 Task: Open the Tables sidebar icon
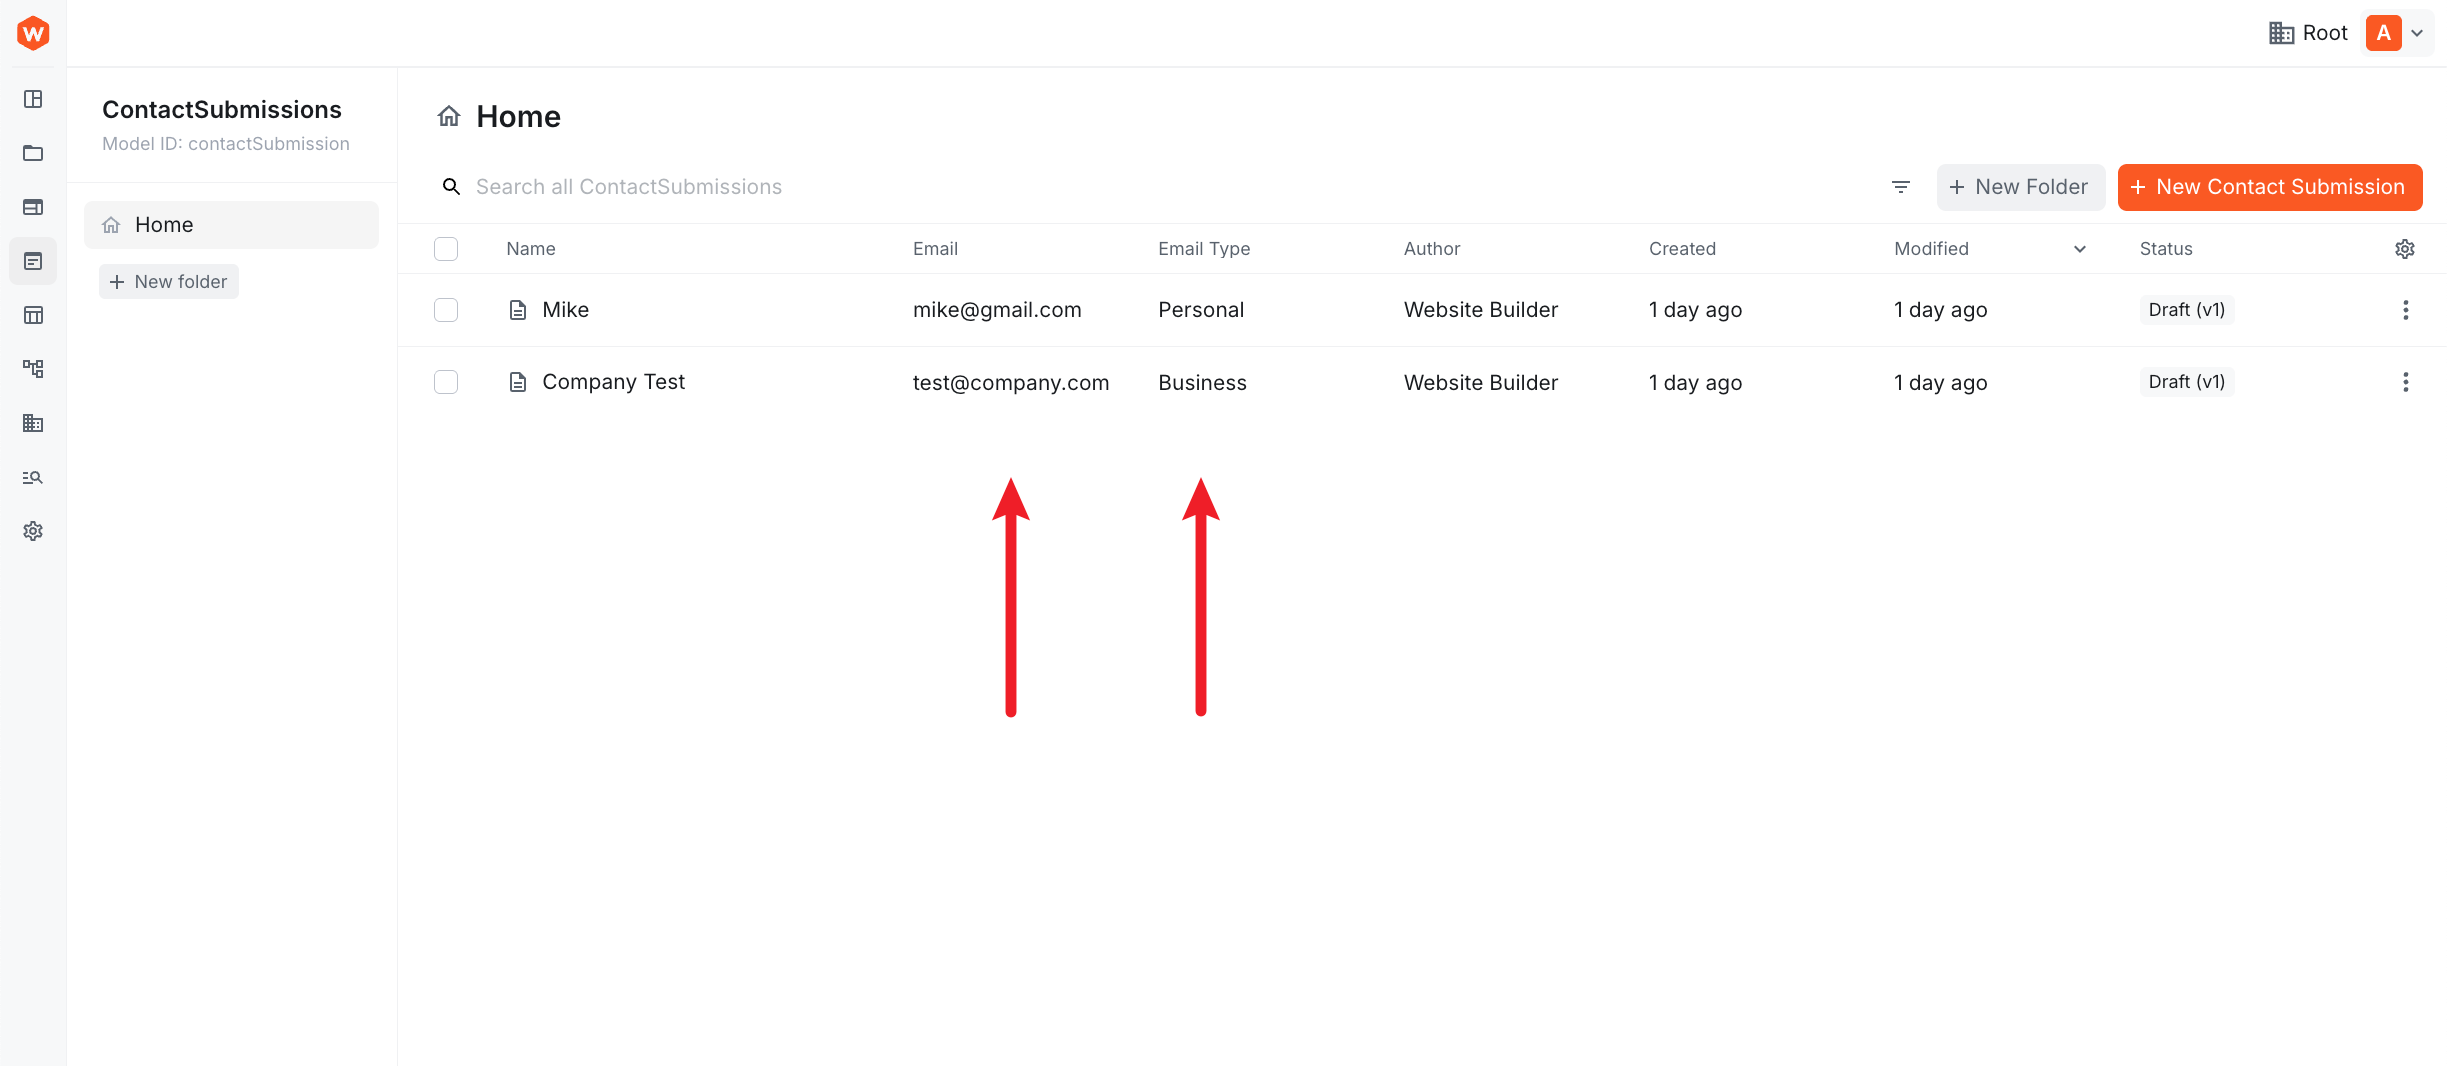[33, 315]
